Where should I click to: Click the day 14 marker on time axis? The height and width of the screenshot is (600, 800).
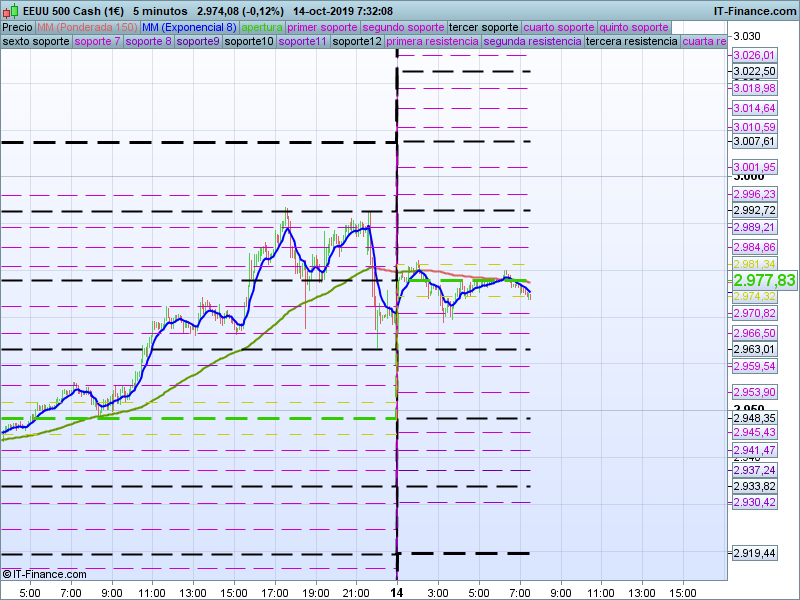397,592
